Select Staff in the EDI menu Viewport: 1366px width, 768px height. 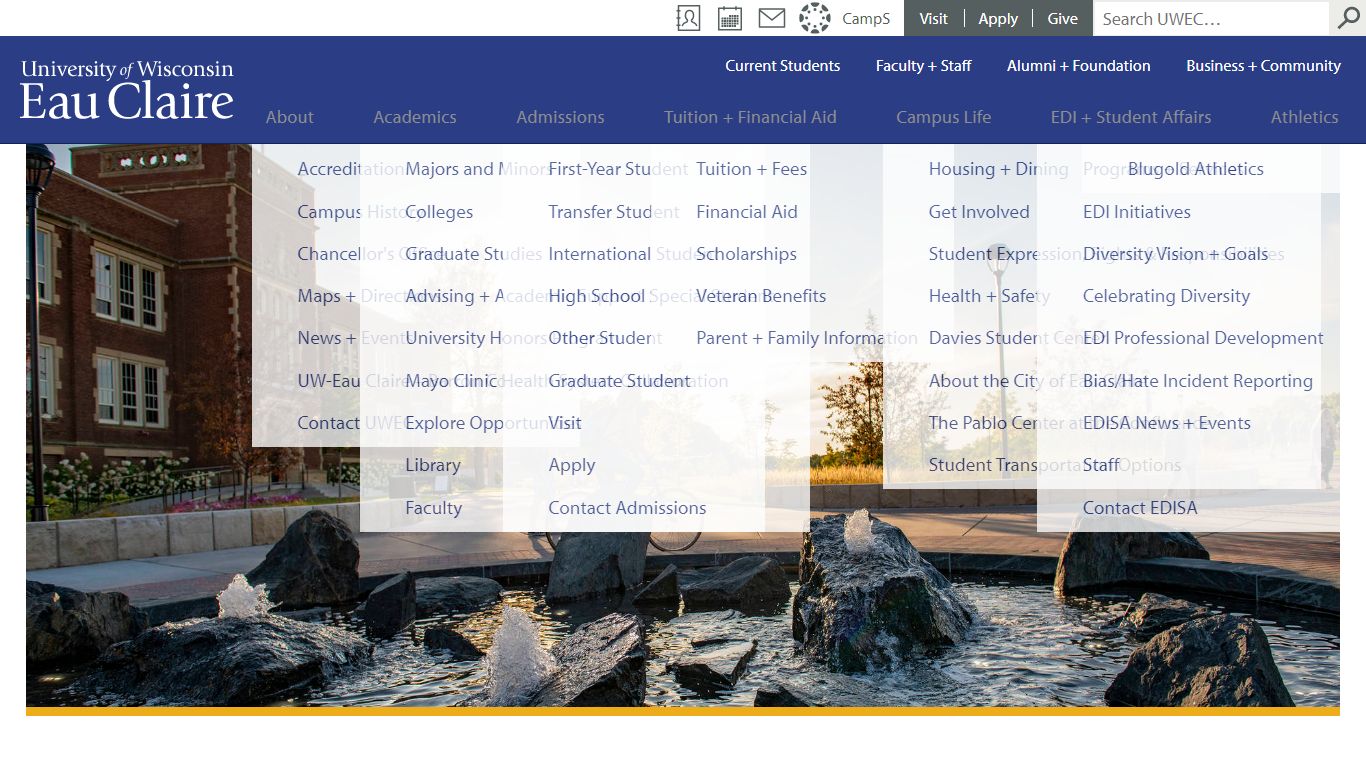pyautogui.click(x=1101, y=465)
